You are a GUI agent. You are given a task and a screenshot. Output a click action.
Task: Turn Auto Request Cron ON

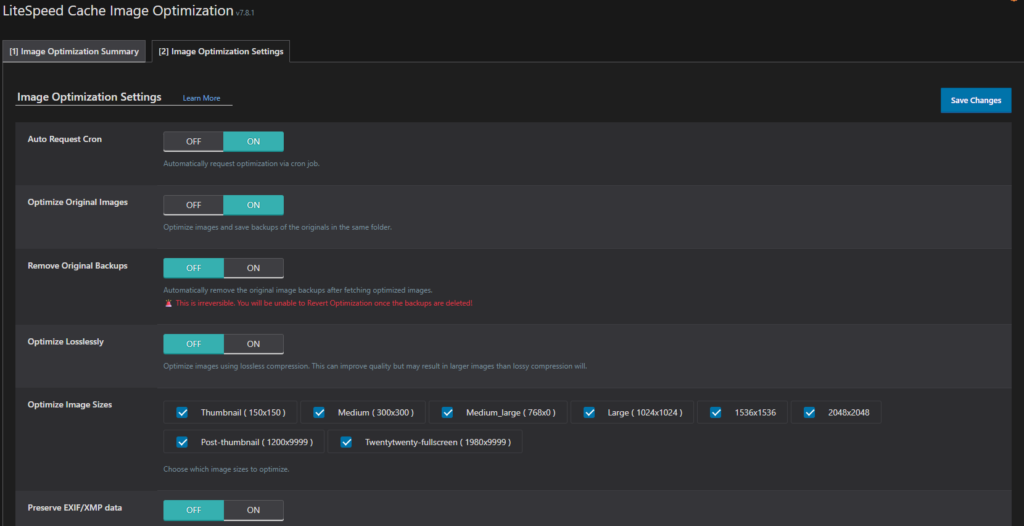pos(253,142)
